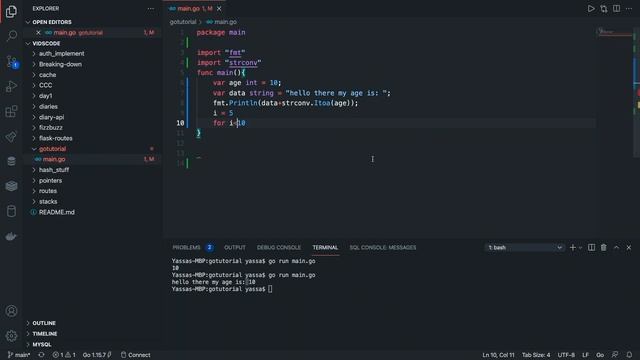640x360 pixels.
Task: Click Connect in the status bar
Action: pos(136,355)
